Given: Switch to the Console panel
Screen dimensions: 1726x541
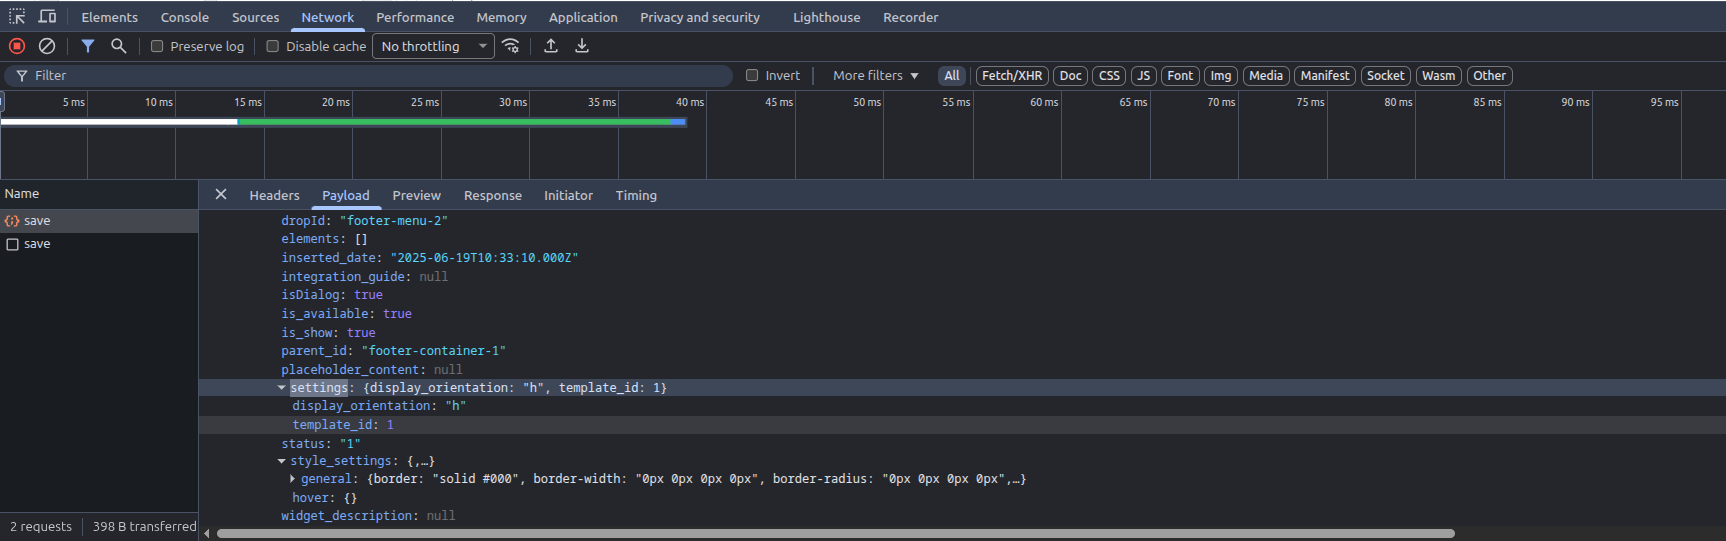Looking at the screenshot, I should (185, 17).
